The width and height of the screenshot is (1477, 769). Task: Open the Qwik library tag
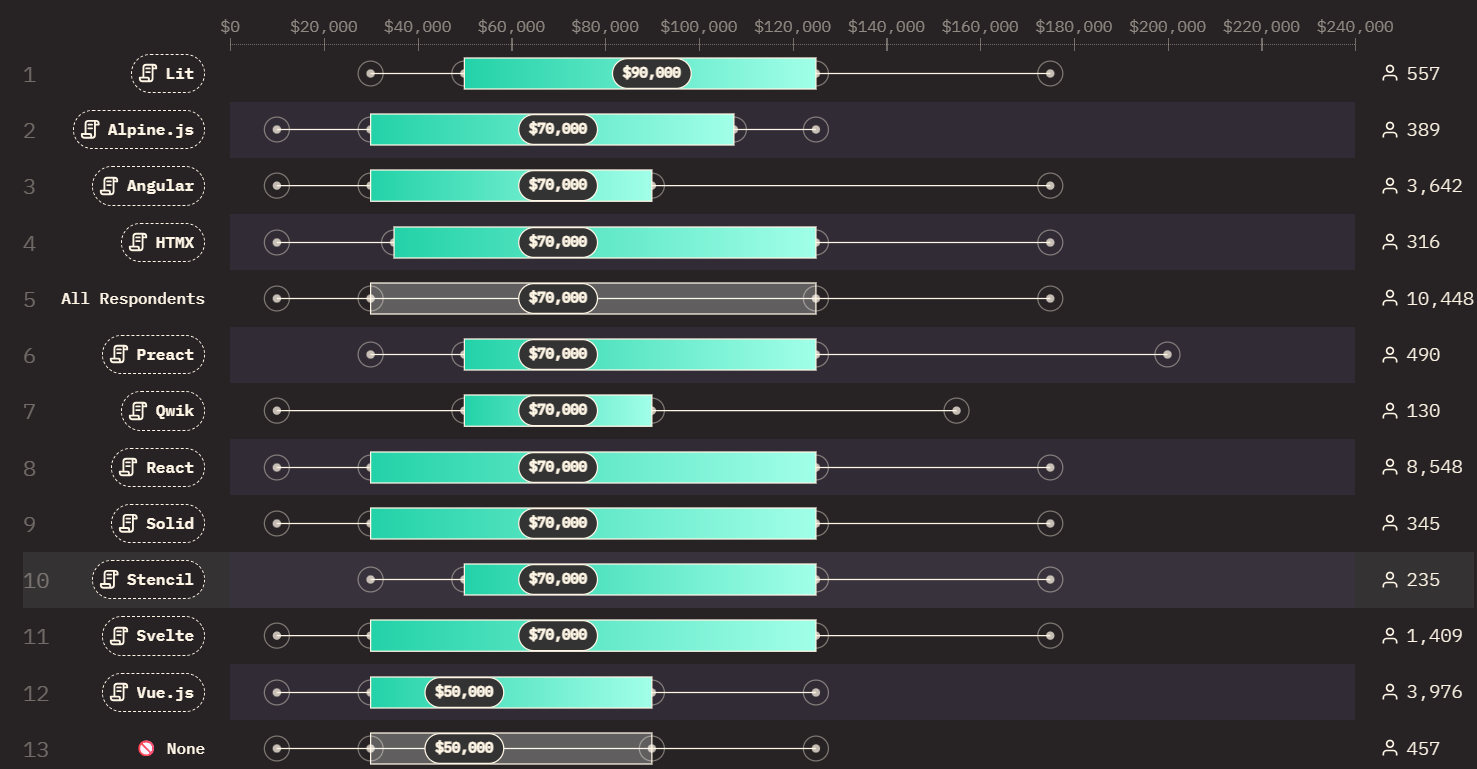pos(163,411)
